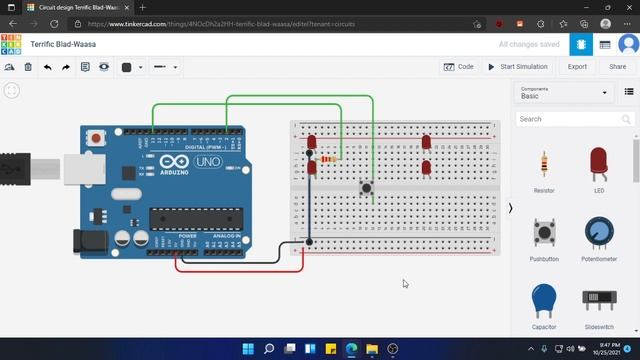640x360 pixels.
Task: Refresh the browser page
Action: [54, 24]
